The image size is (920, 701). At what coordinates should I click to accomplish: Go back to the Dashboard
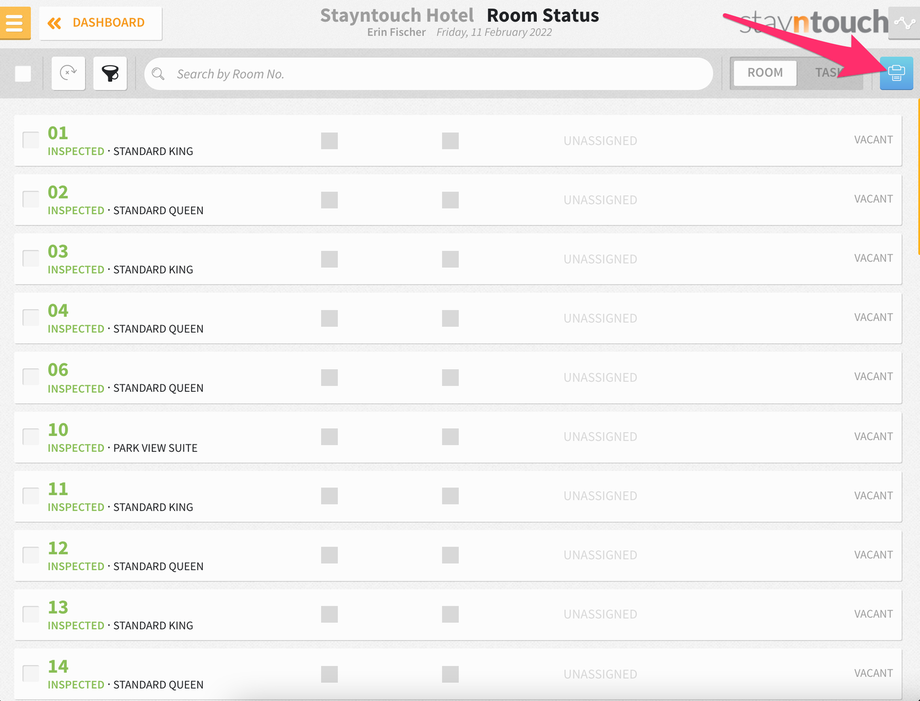[x=100, y=23]
